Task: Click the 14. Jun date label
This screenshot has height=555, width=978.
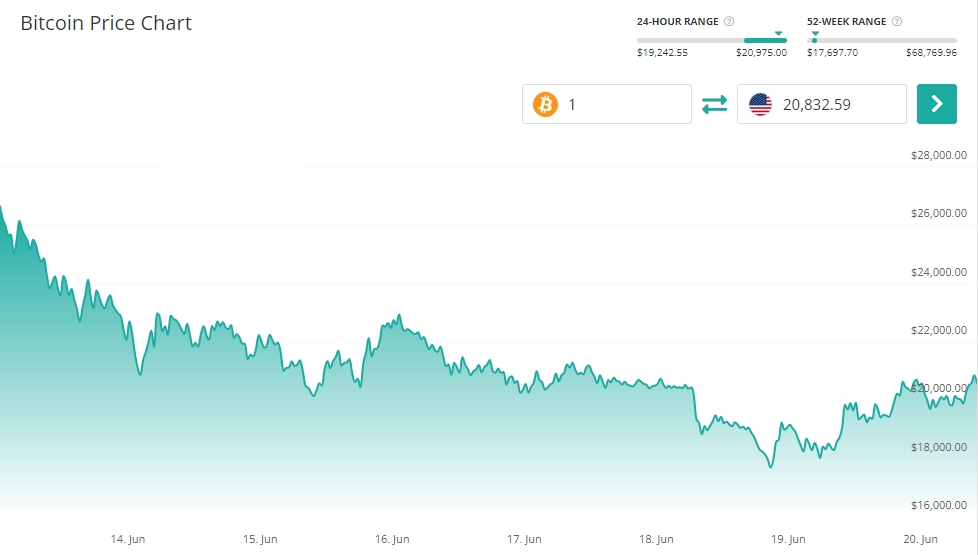Action: pos(128,539)
